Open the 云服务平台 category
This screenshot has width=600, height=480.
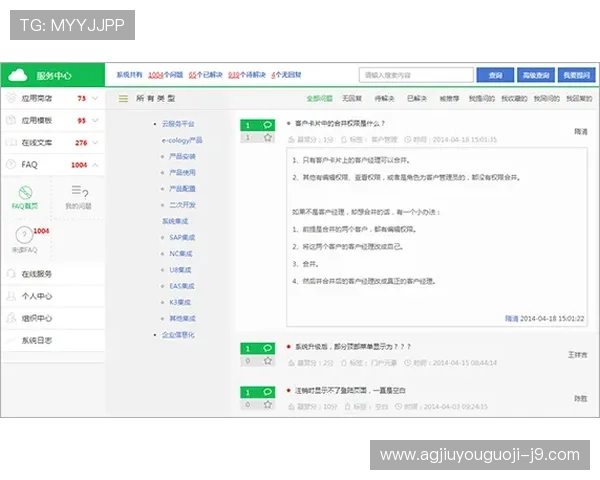coord(178,124)
